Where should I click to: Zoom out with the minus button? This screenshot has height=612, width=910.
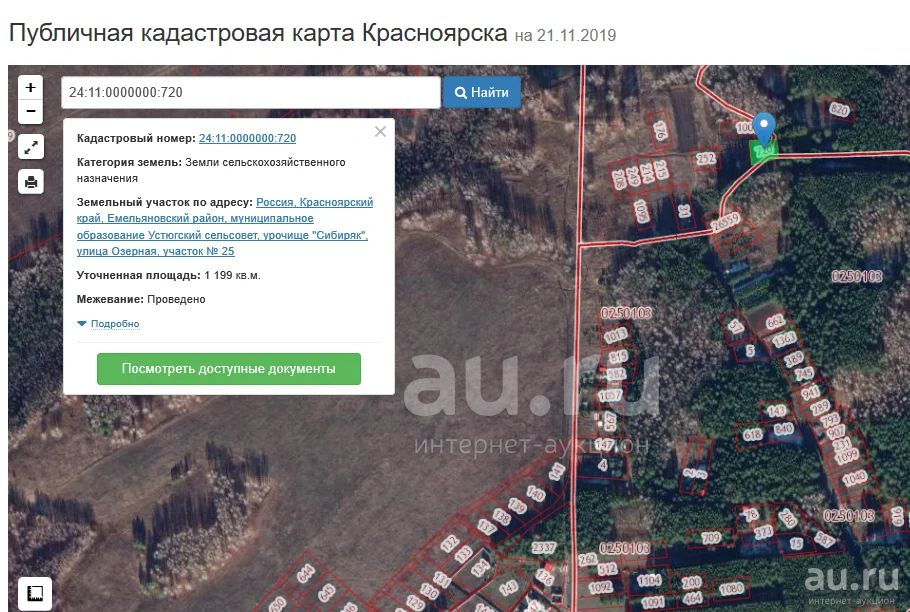coord(31,111)
